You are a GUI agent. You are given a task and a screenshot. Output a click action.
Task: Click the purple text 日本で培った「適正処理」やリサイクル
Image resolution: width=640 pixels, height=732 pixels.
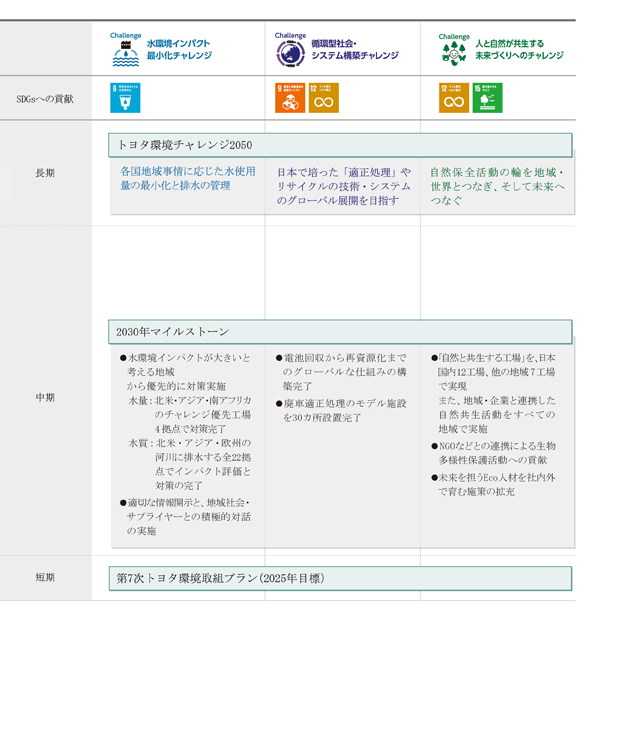(x=344, y=186)
